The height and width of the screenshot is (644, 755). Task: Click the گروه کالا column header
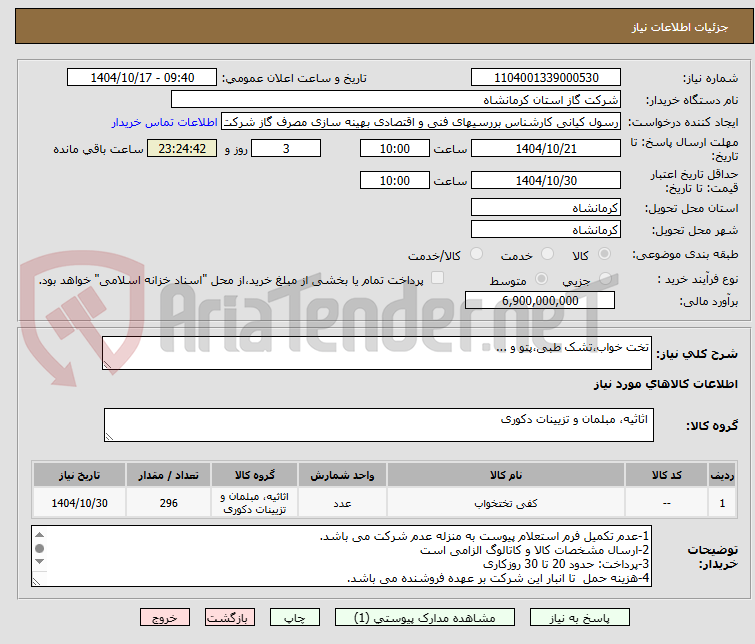tap(255, 475)
